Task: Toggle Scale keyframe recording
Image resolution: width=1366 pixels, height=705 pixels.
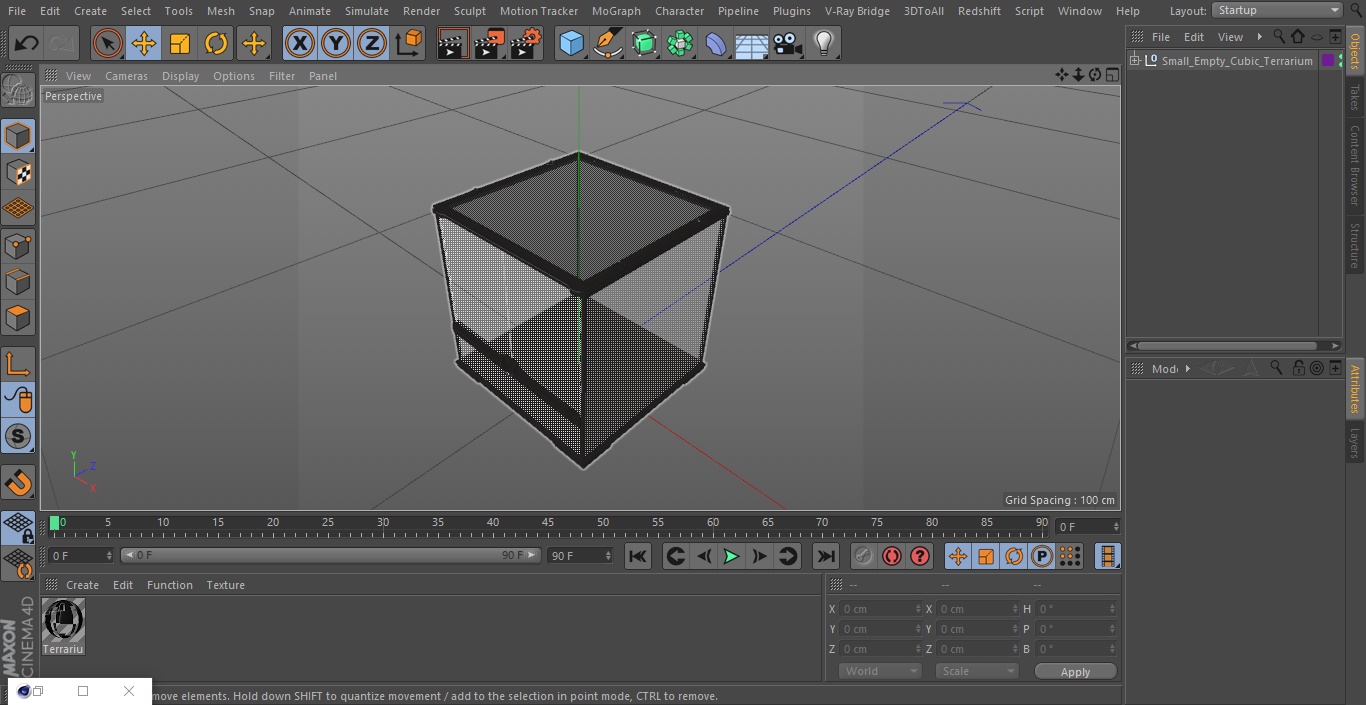Action: (x=986, y=556)
